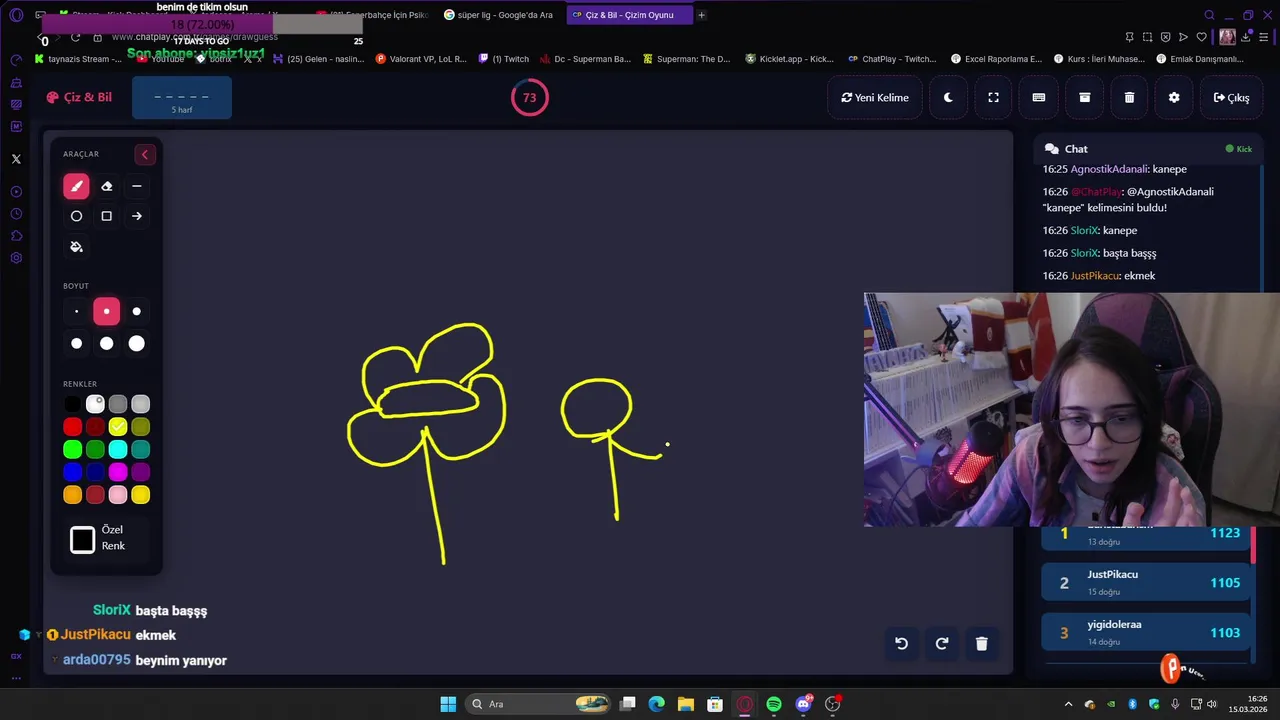
Task: Select the straight line tool
Action: tap(137, 186)
